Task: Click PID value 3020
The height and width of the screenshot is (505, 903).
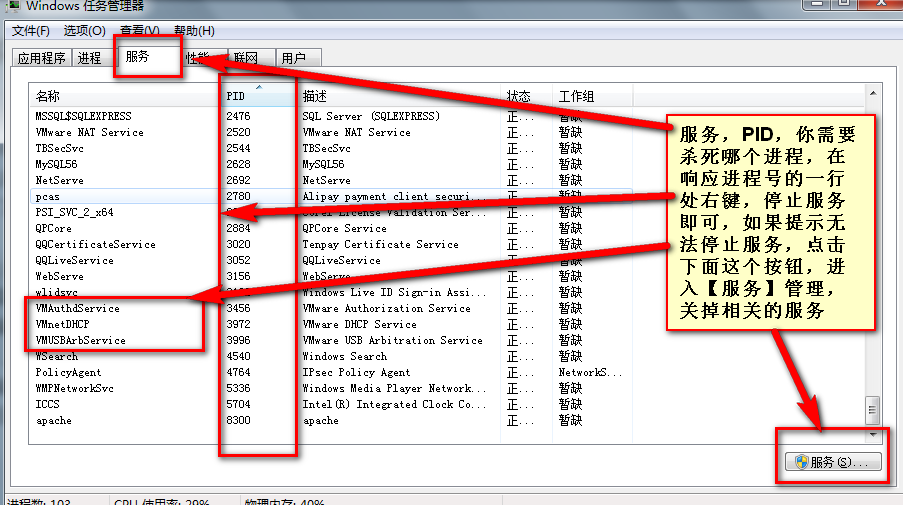Action: coord(238,245)
